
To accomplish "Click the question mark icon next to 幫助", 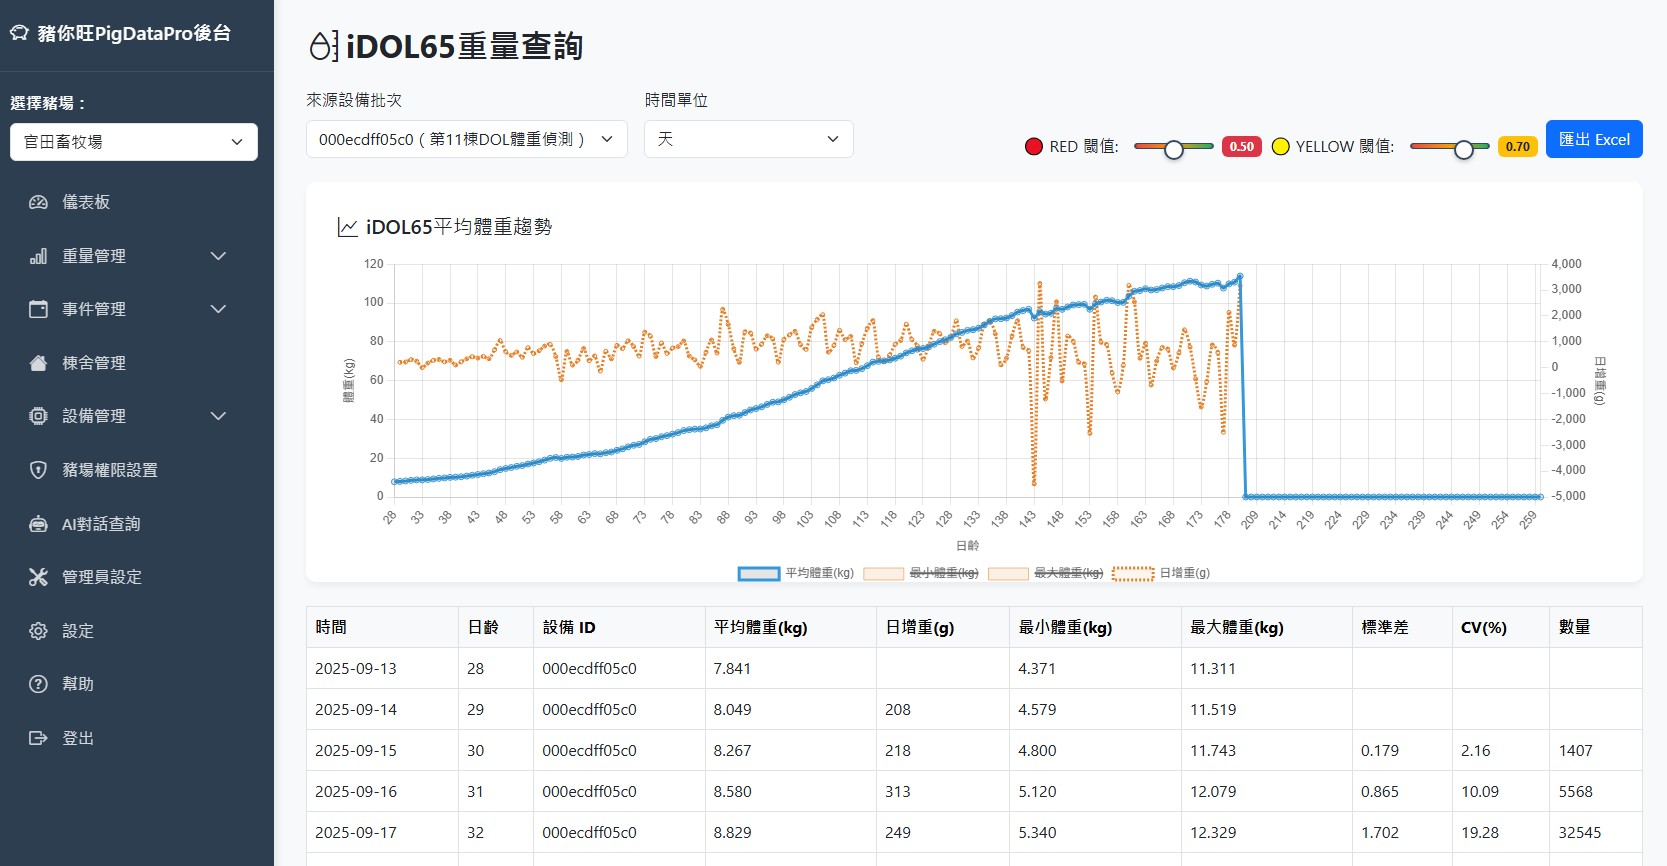I will point(38,684).
